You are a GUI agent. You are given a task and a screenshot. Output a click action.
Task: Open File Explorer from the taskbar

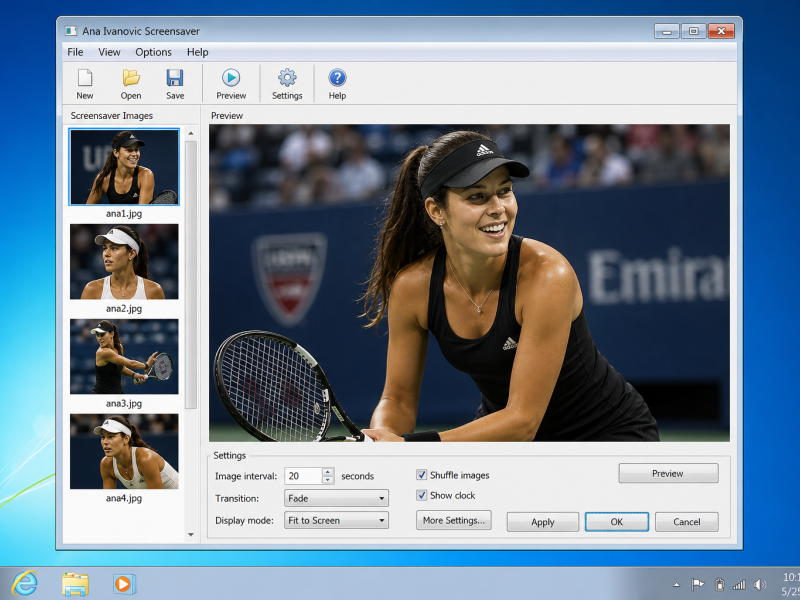click(x=75, y=584)
